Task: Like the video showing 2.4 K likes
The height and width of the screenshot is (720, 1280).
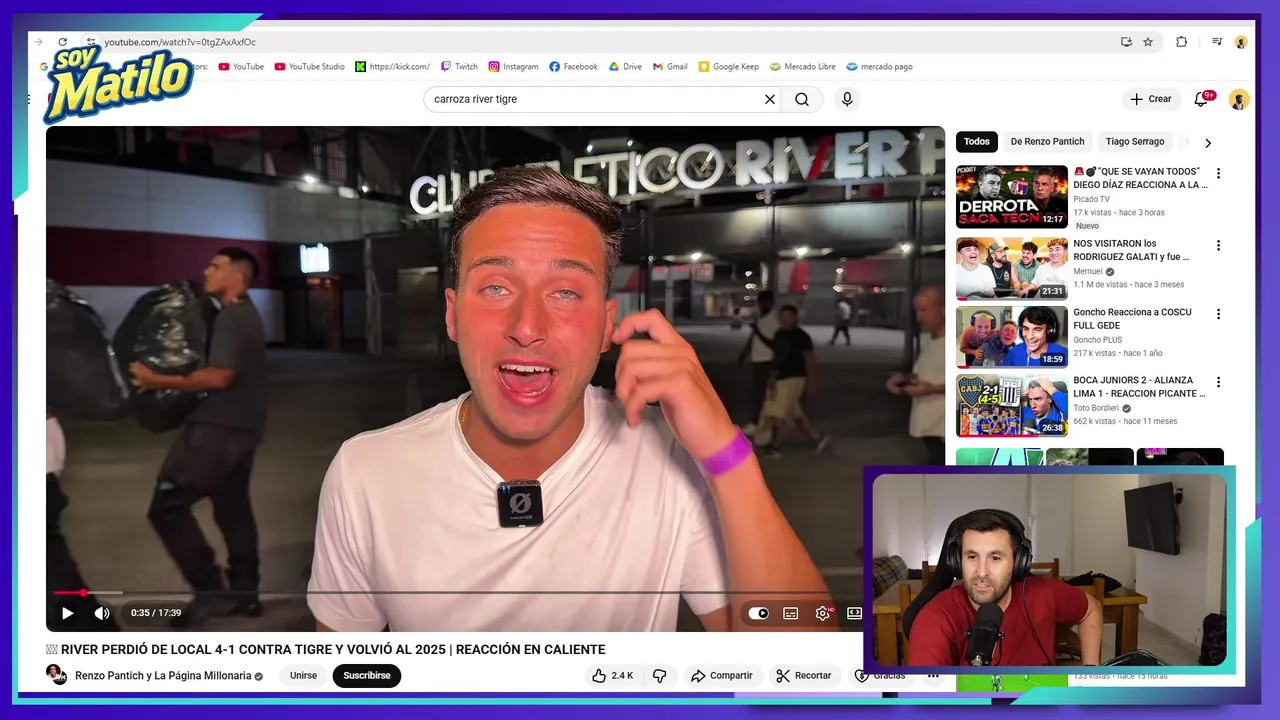Action: click(612, 676)
